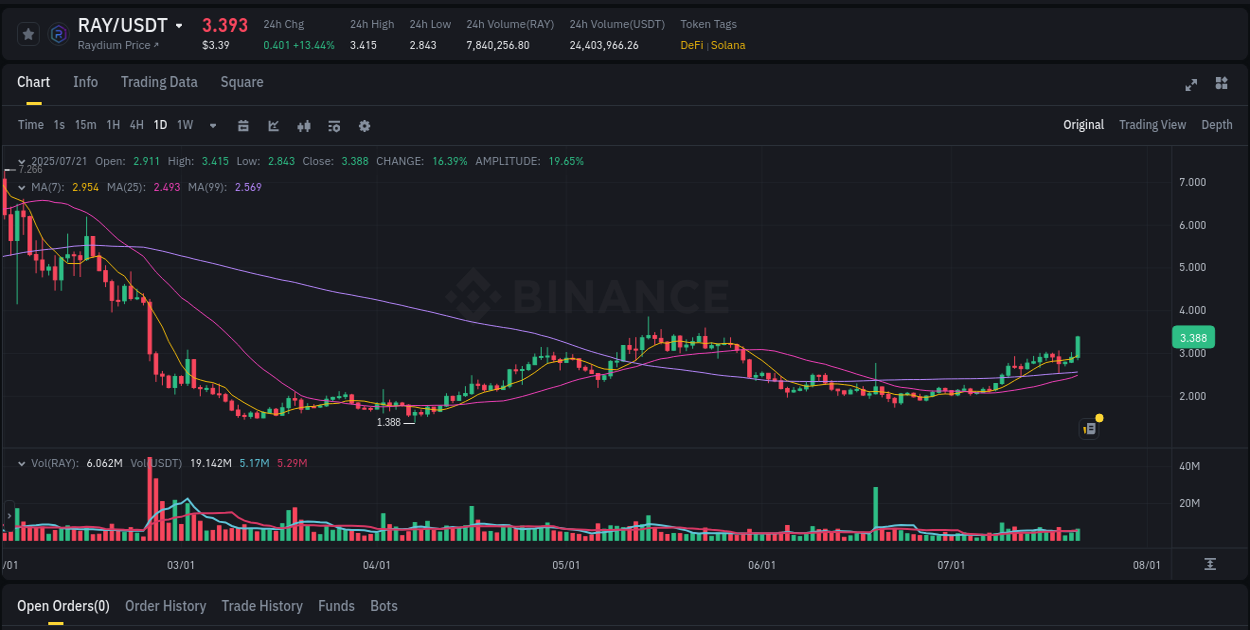Click the chat bubble icon with yellow notification dot
The height and width of the screenshot is (630, 1250).
[1088, 427]
